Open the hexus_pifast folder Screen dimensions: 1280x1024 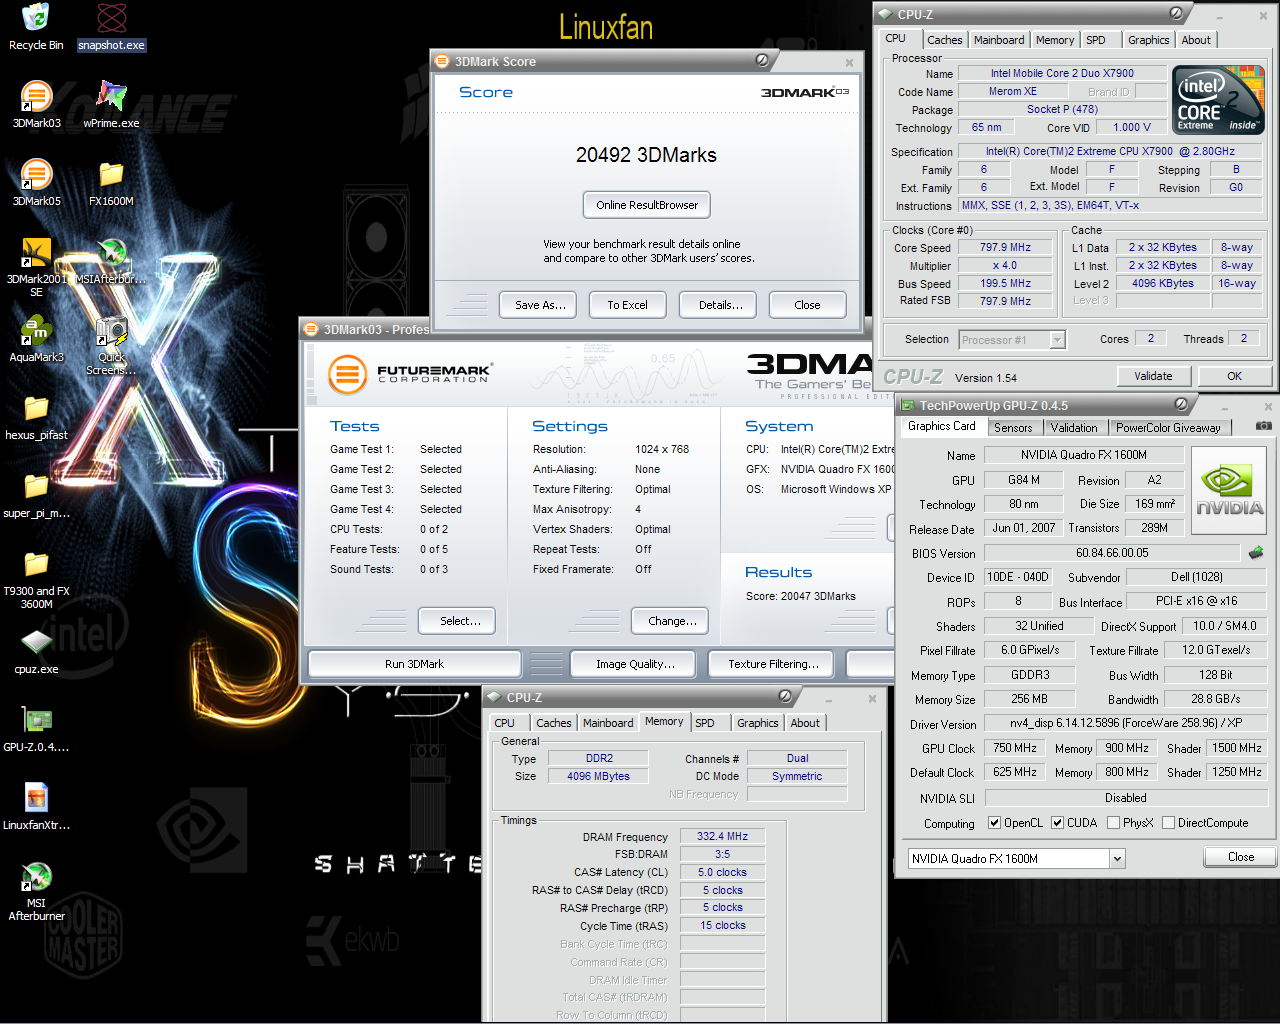coord(36,417)
